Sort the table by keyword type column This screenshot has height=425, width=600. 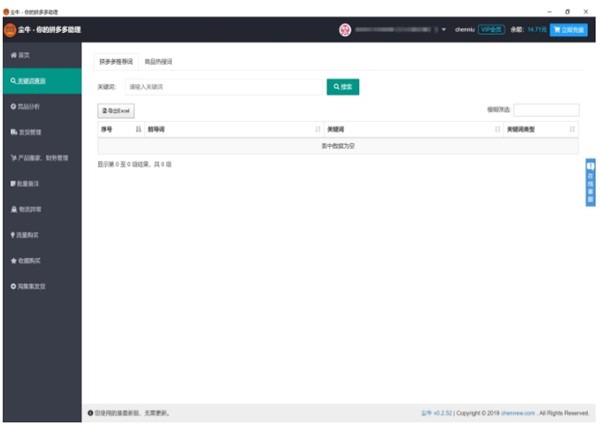(541, 129)
